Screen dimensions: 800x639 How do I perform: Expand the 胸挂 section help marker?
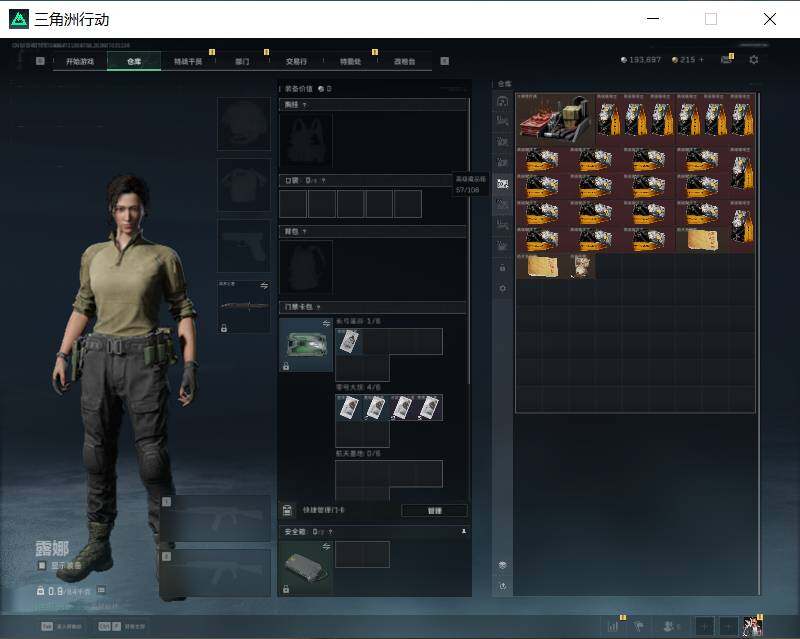pos(305,105)
